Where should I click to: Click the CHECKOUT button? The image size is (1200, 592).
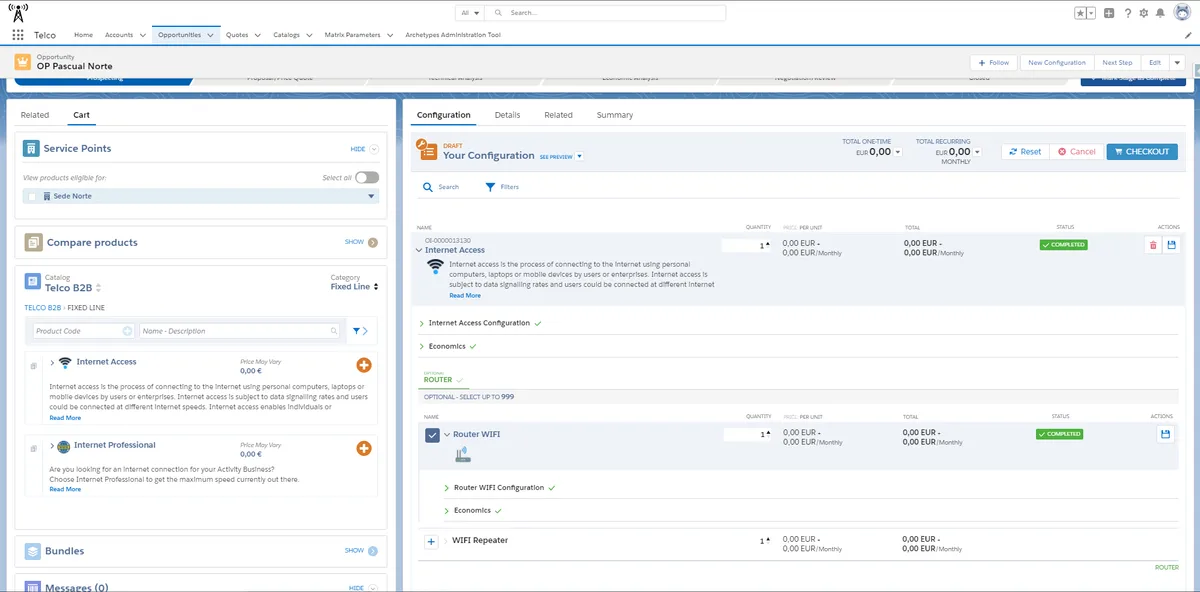(1142, 152)
